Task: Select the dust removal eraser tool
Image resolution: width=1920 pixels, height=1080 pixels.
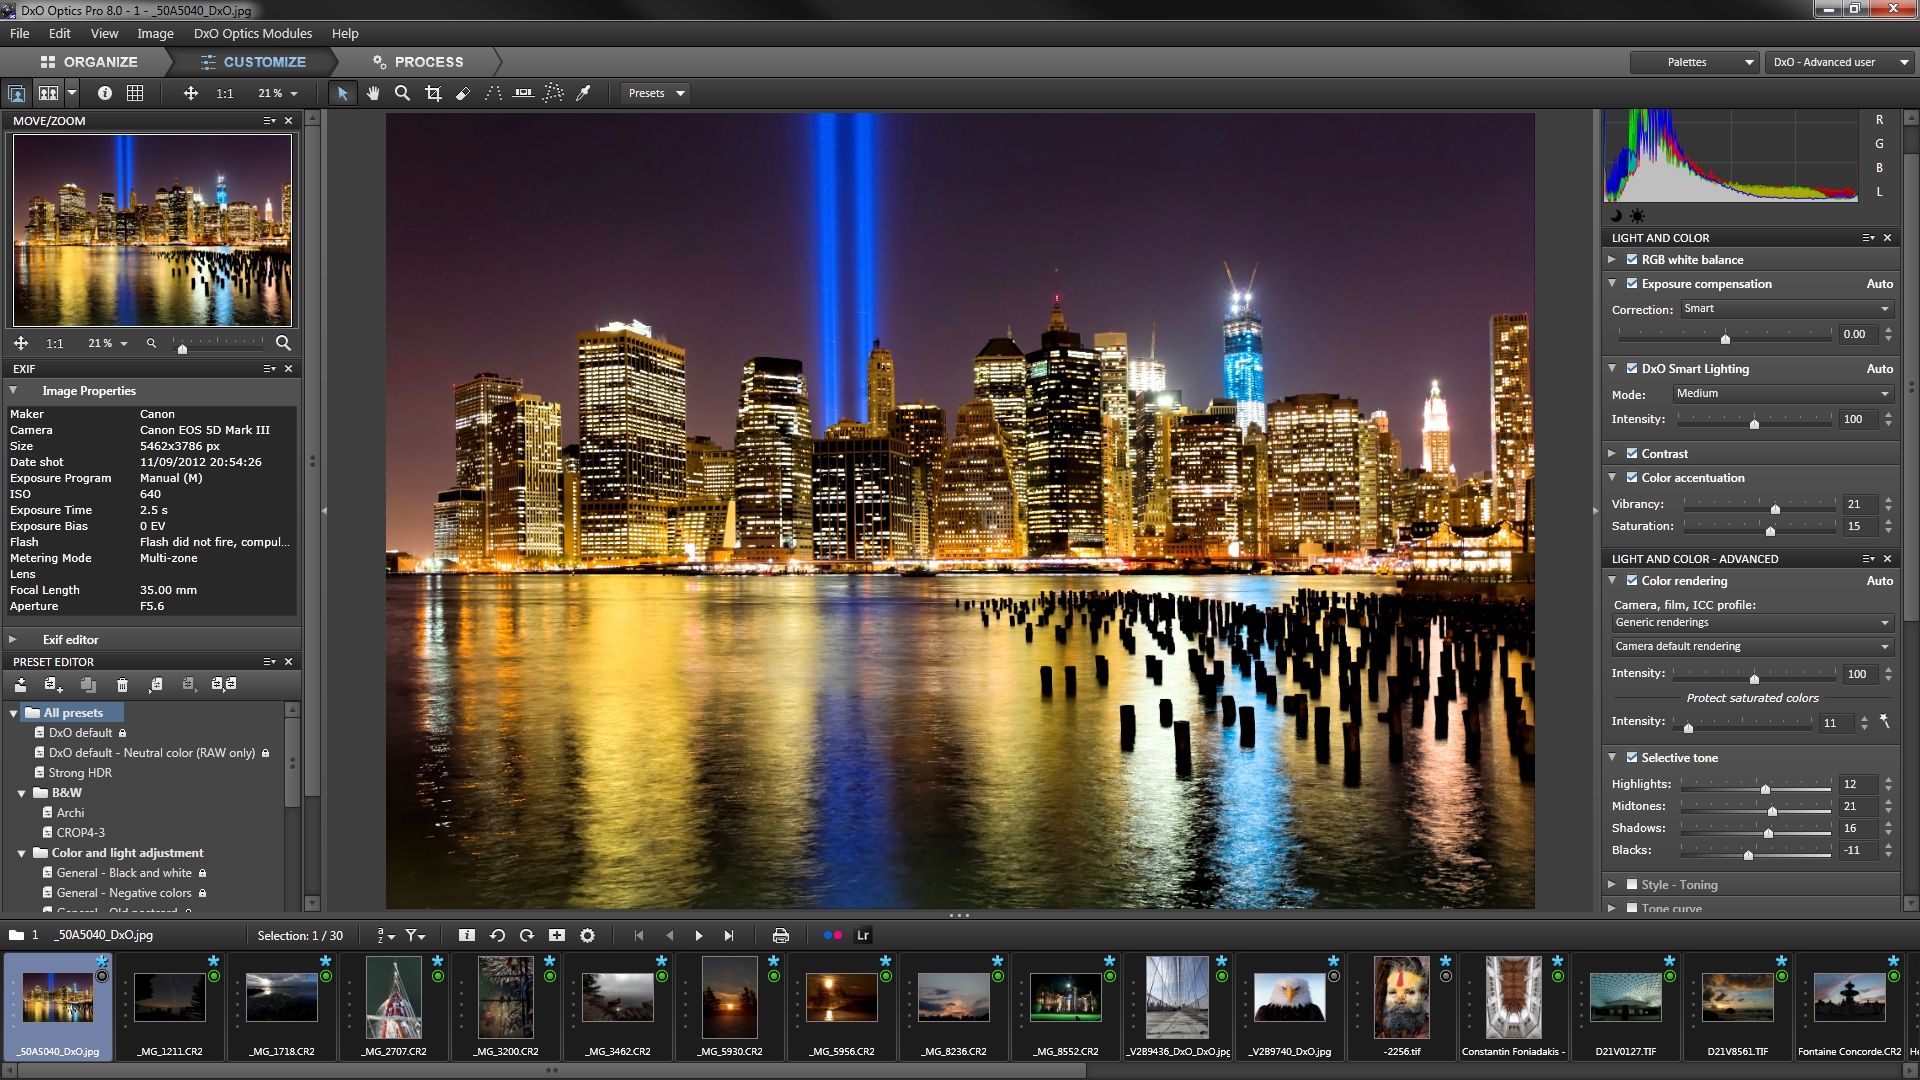Action: [462, 93]
